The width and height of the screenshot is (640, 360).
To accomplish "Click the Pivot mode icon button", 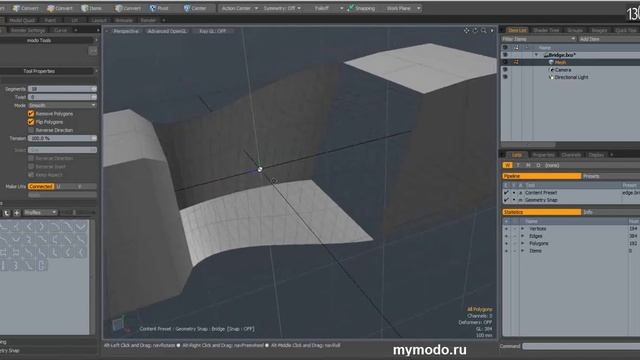I will tap(153, 8).
